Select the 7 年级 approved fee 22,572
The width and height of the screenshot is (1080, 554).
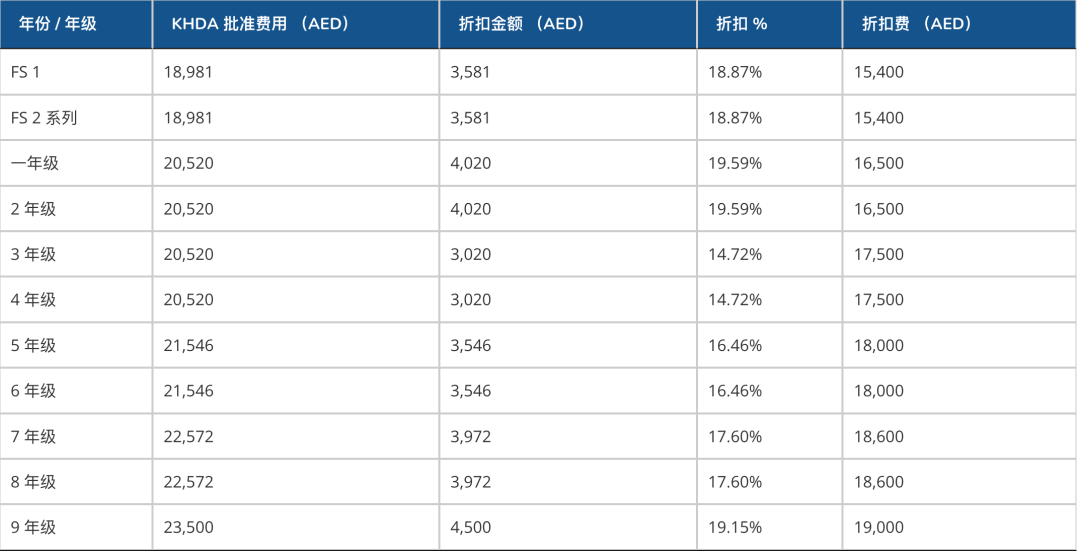[x=189, y=436]
